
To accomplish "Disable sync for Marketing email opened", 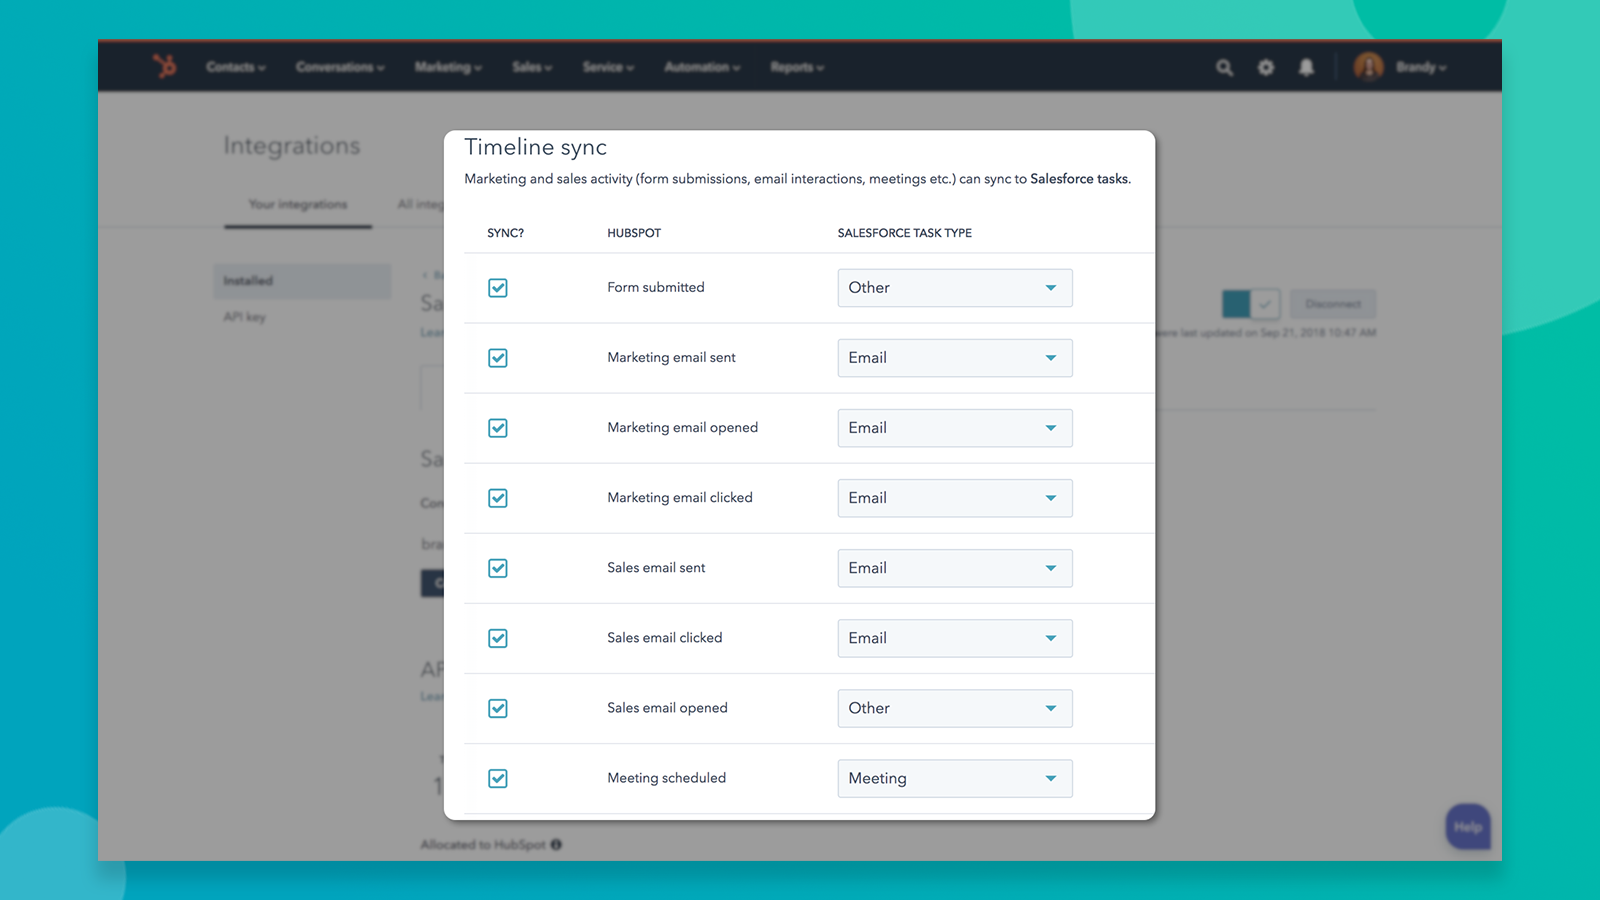I will pyautogui.click(x=497, y=428).
